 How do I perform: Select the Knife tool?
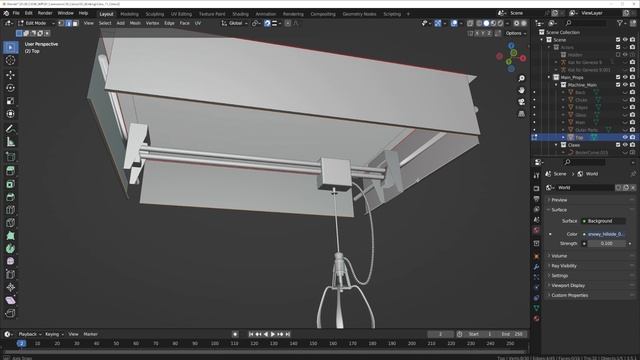[11, 223]
